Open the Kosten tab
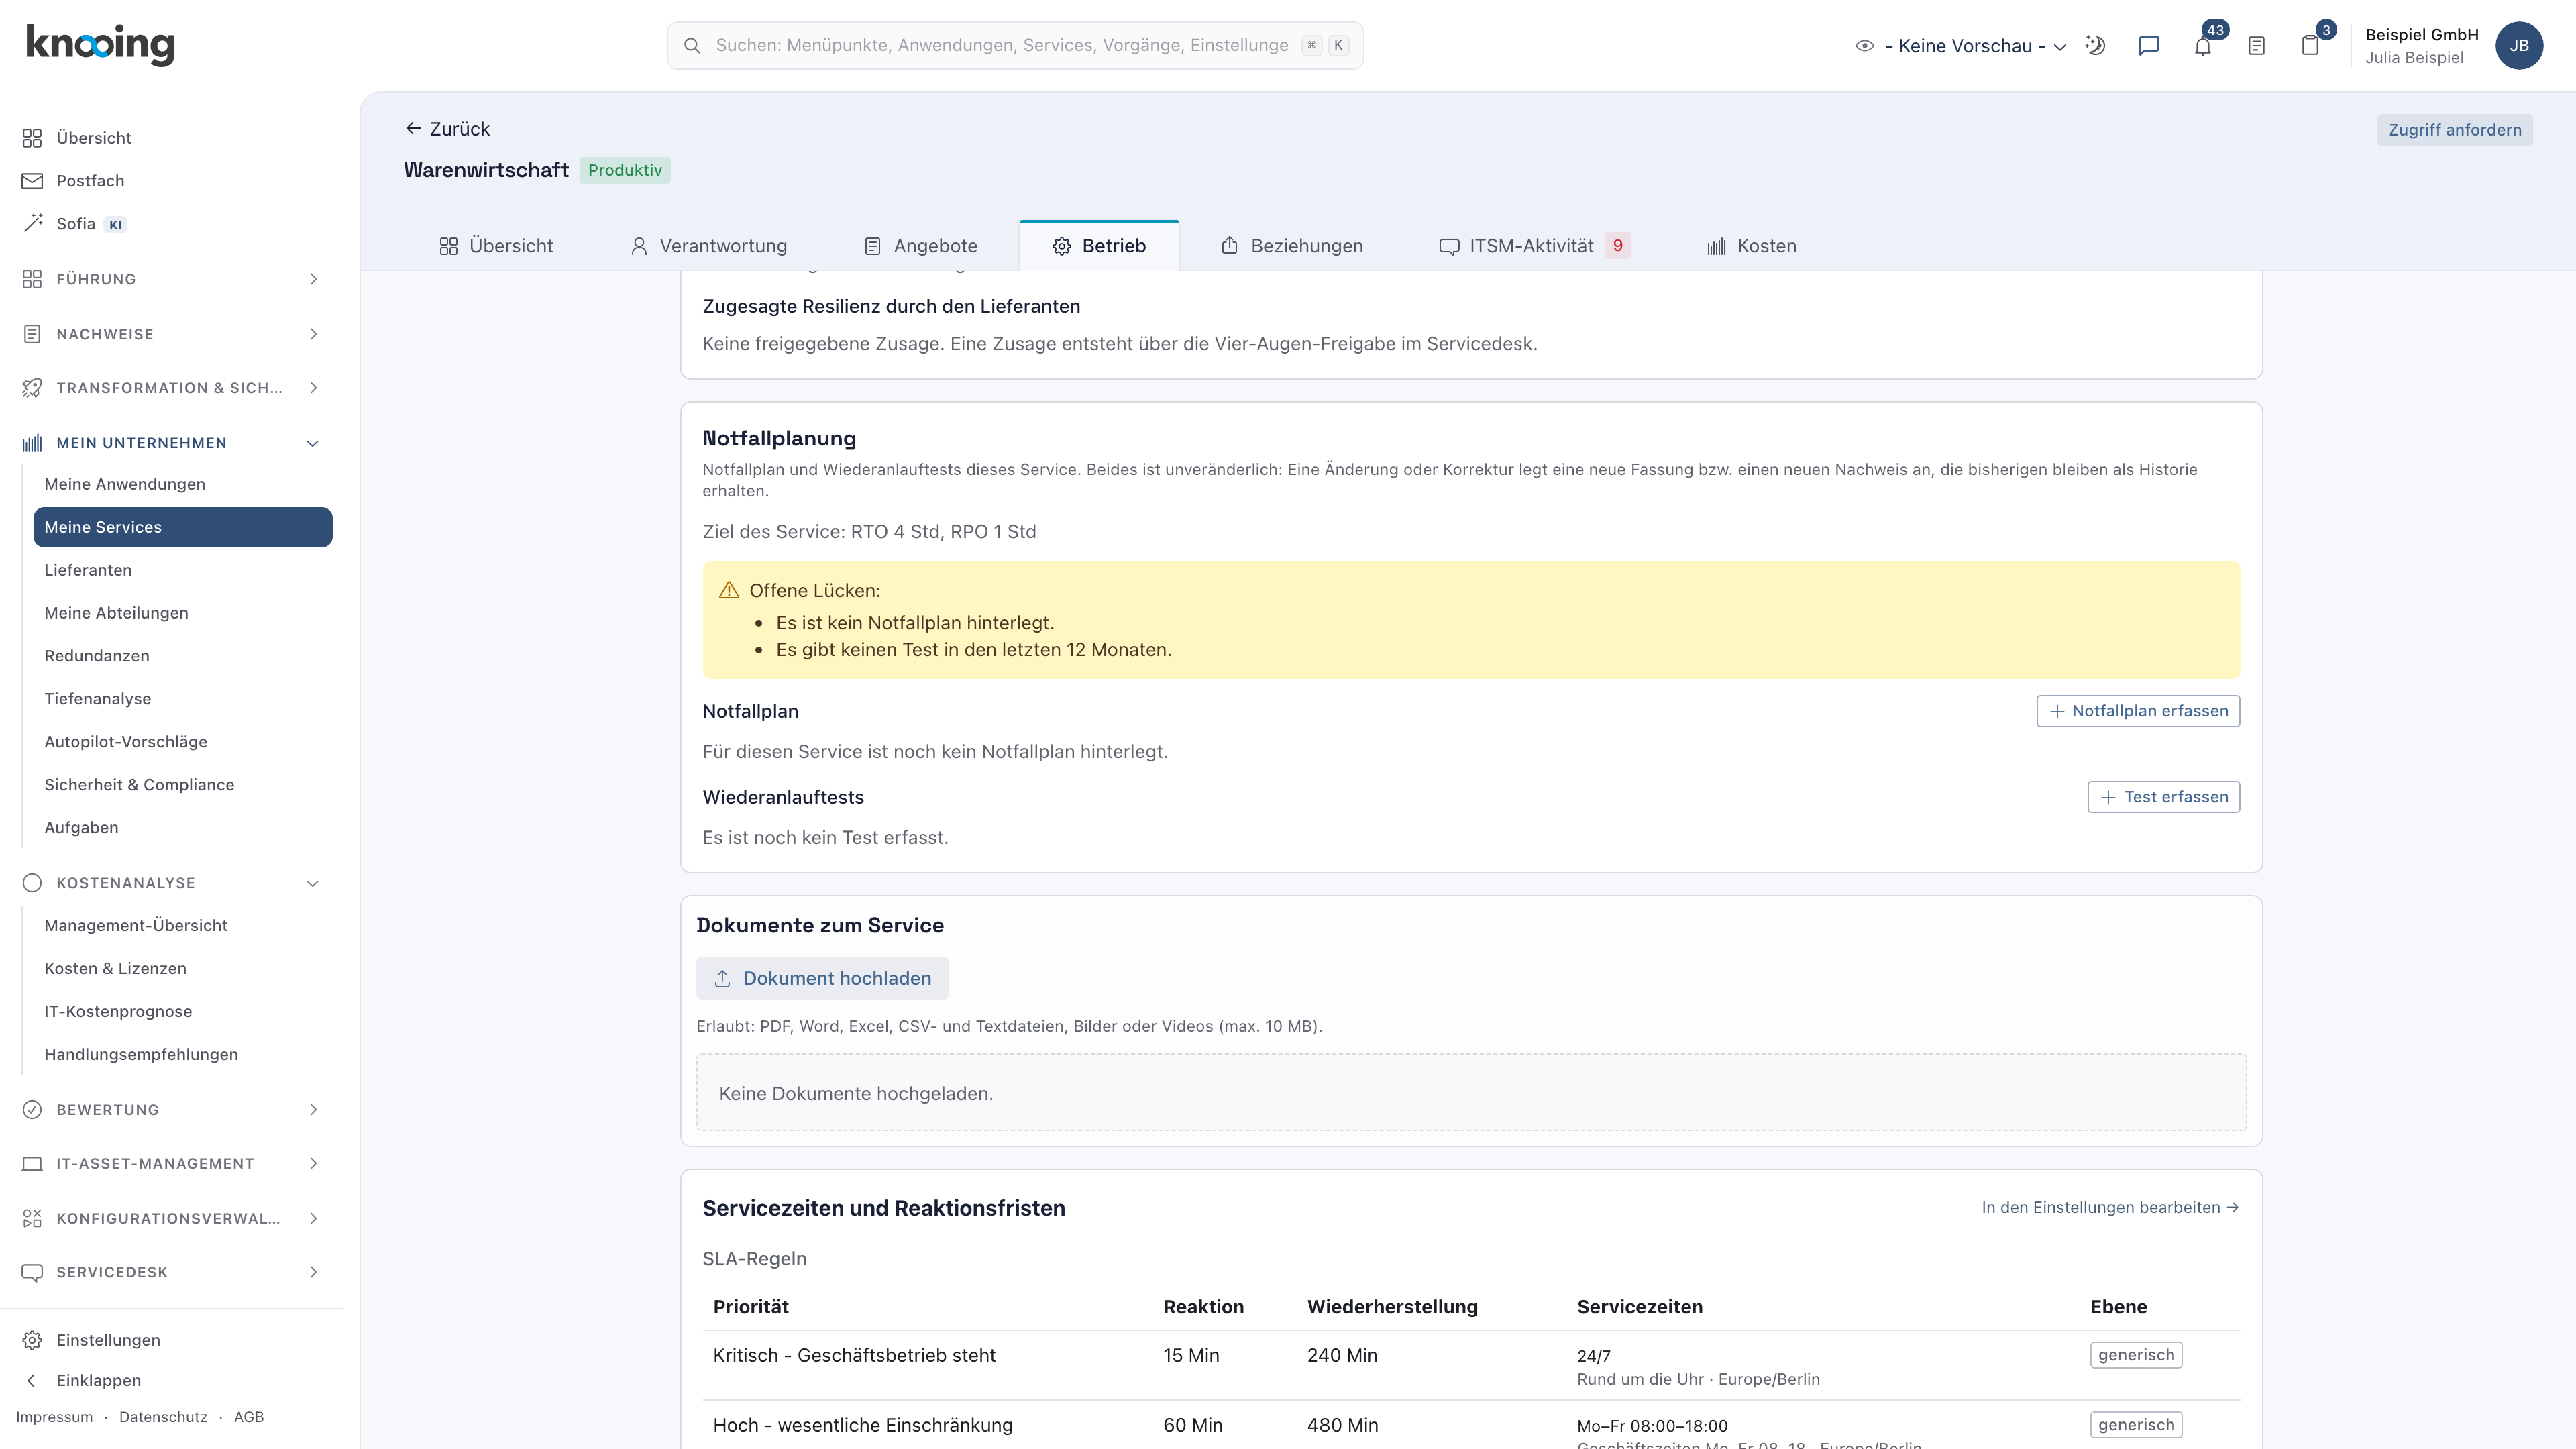 [1751, 246]
